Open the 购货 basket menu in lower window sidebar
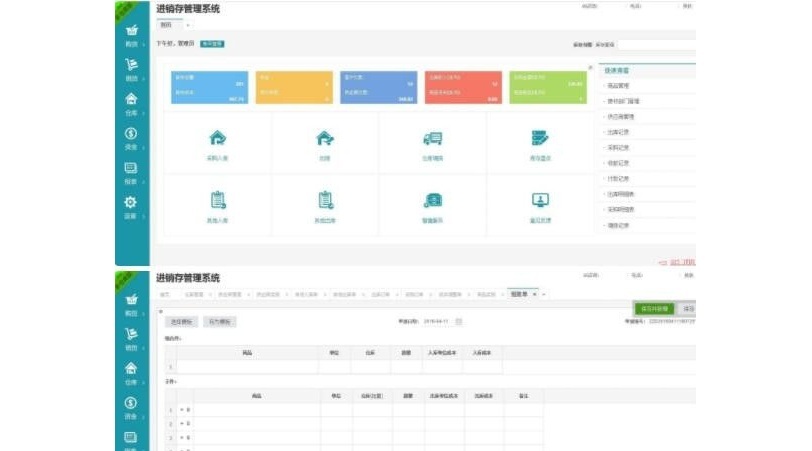Image resolution: width=812 pixels, height=451 pixels. click(132, 304)
